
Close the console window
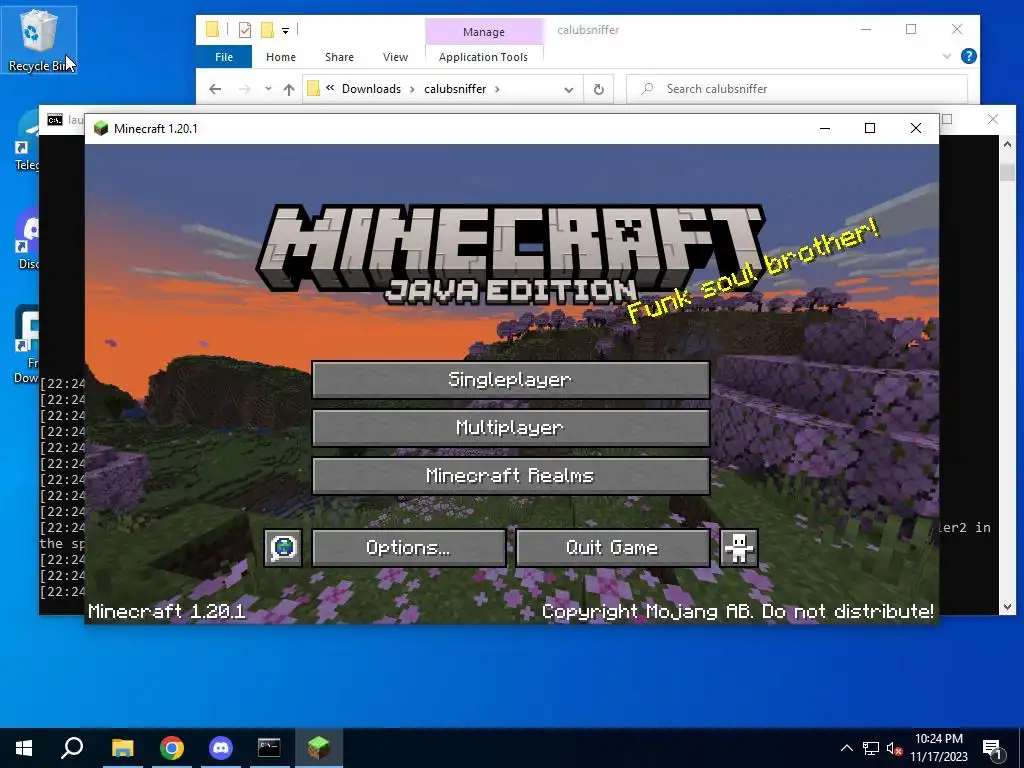pos(993,119)
